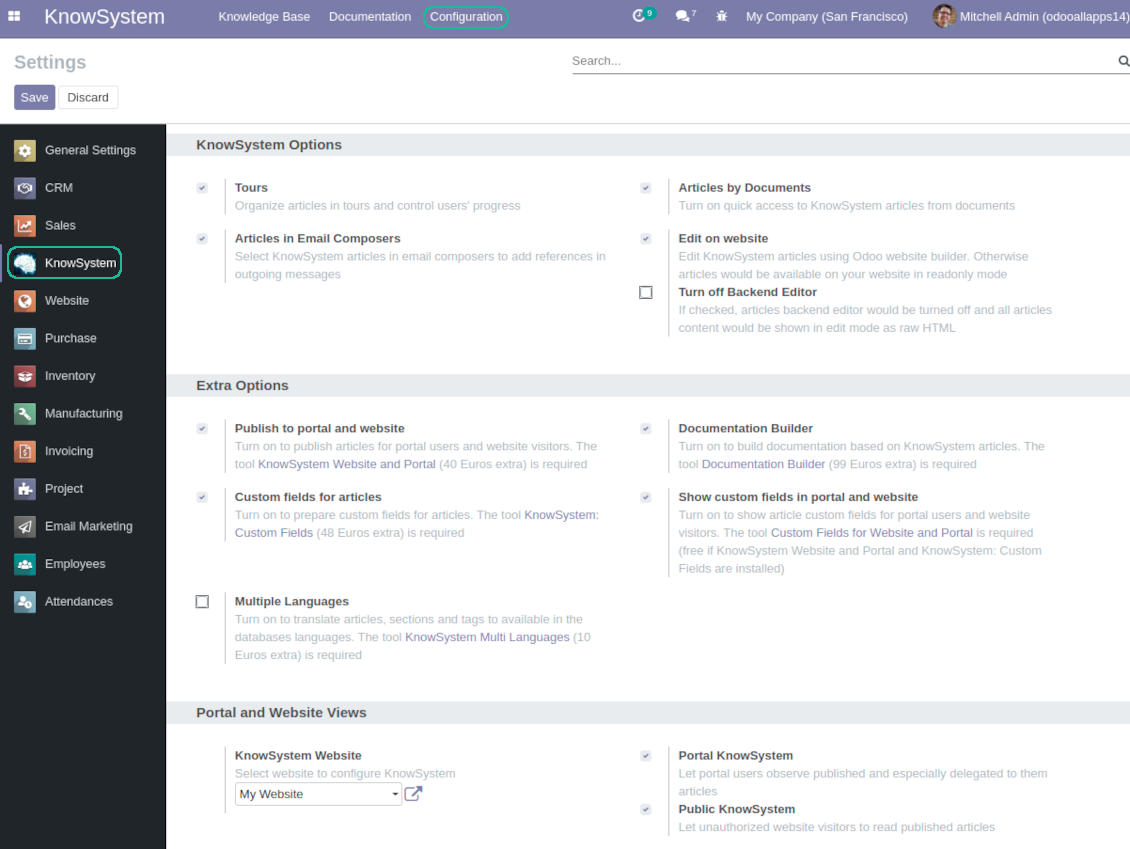Open Documentation Builder link

click(x=763, y=464)
